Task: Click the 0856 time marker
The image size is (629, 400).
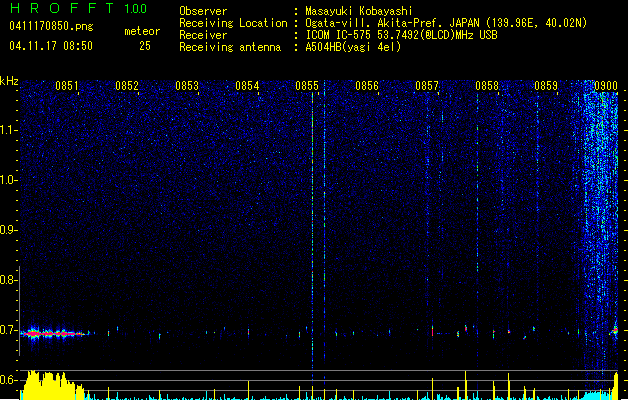Action: [367, 86]
